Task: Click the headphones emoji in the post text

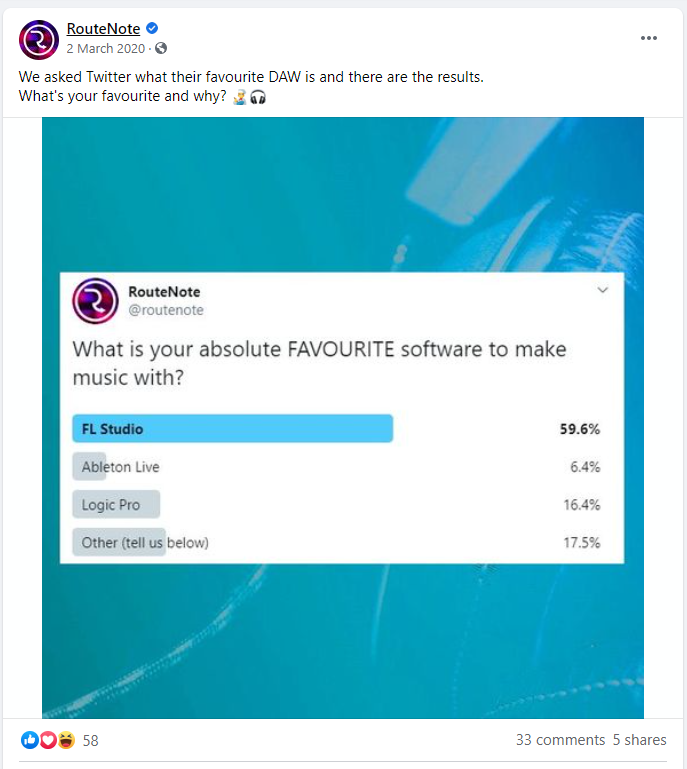Action: coord(258,97)
